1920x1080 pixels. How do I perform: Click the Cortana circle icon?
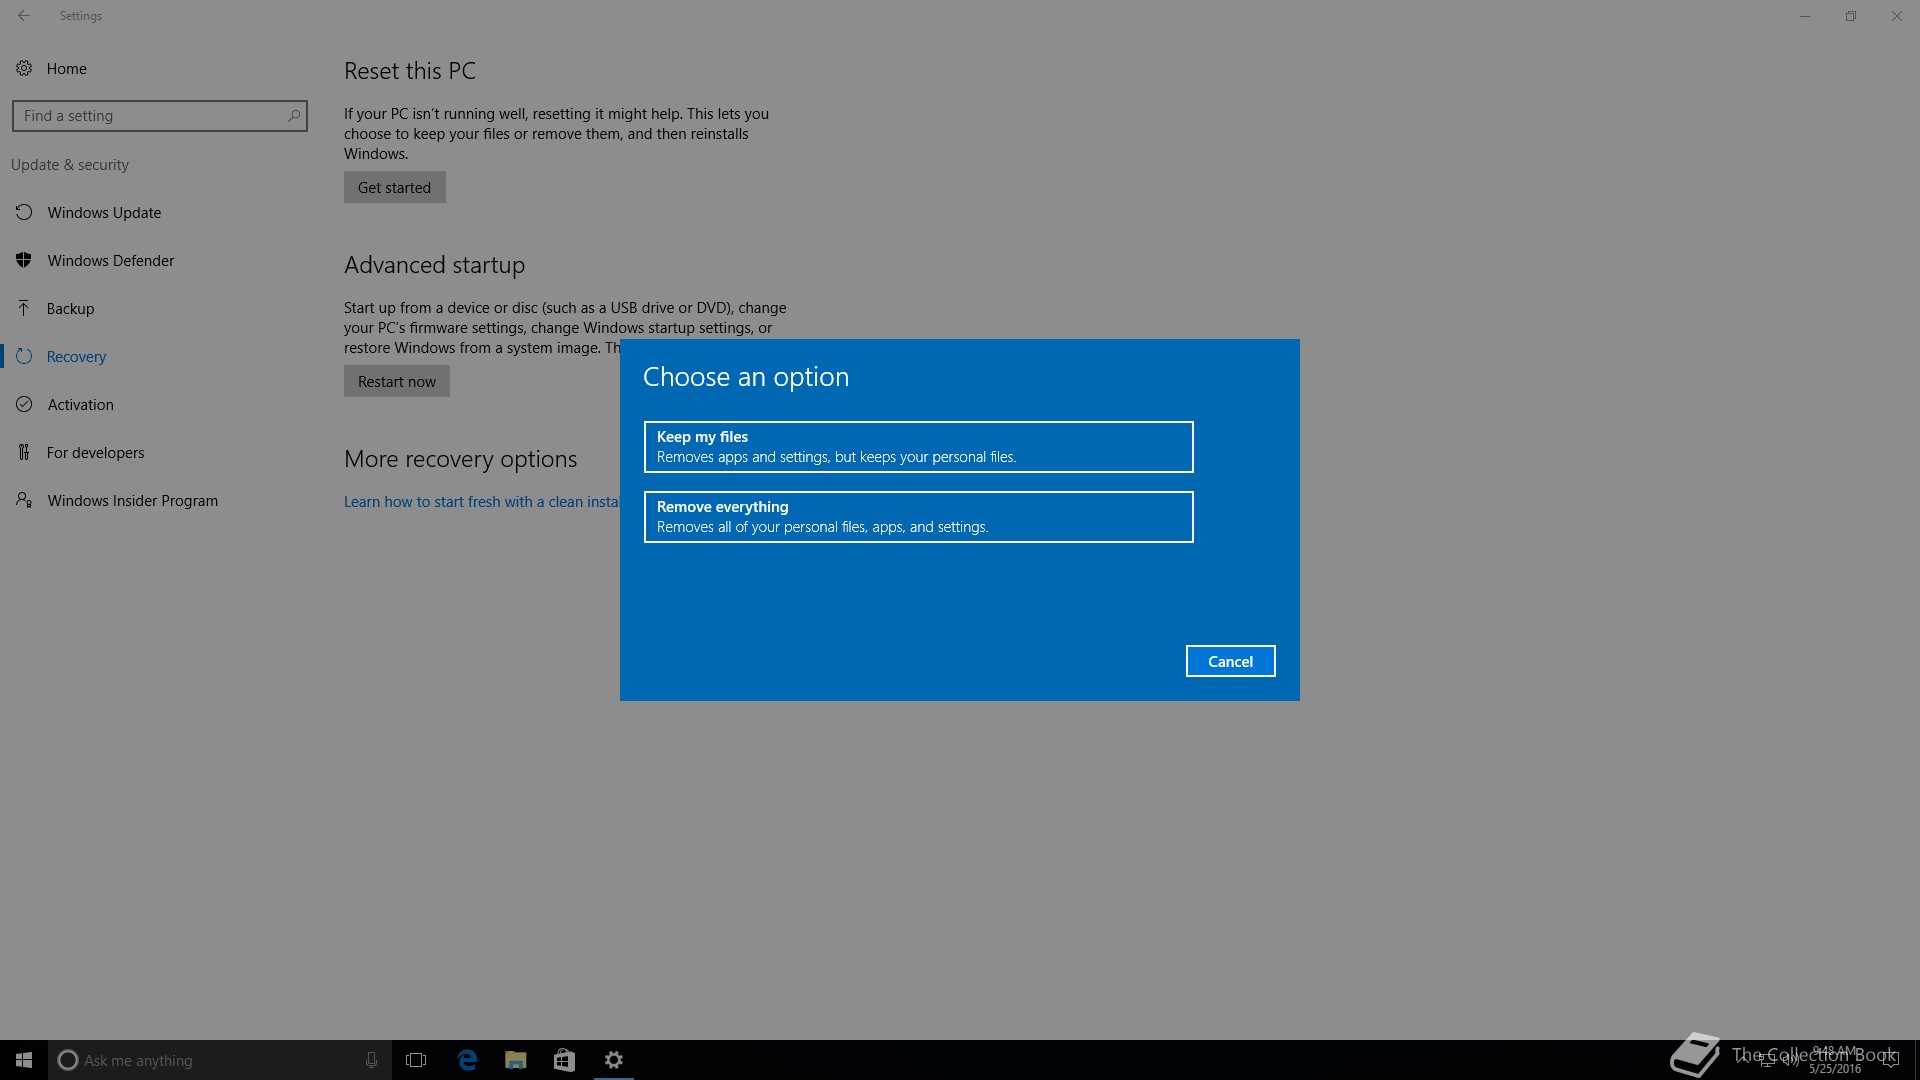coord(68,1060)
